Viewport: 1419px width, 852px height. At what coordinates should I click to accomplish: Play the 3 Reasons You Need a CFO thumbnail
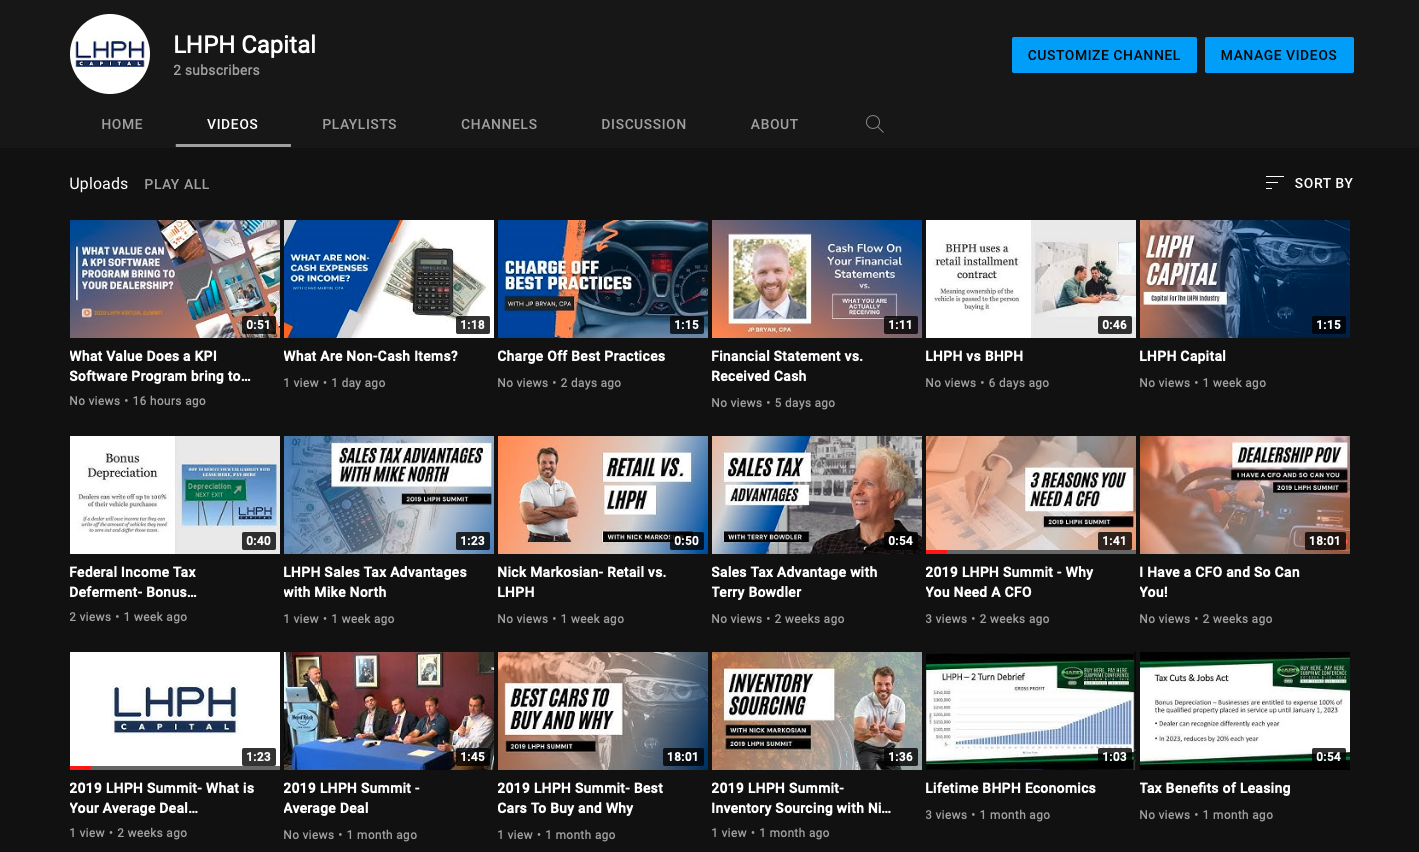[x=1031, y=495]
